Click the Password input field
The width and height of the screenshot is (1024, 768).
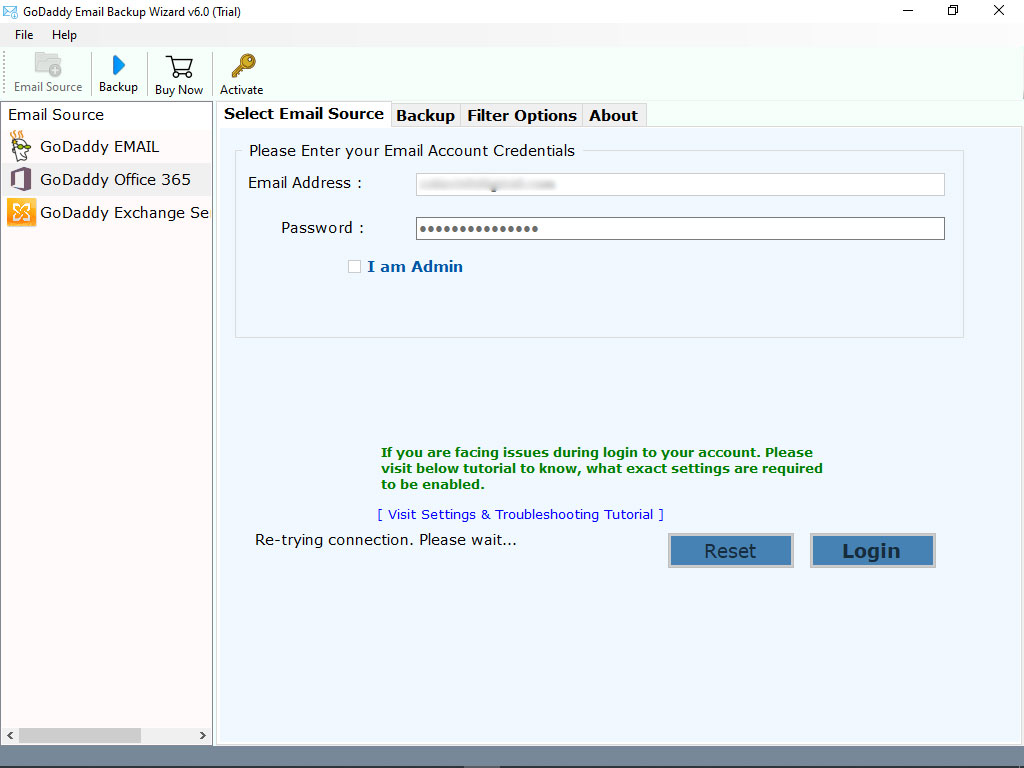(x=680, y=228)
